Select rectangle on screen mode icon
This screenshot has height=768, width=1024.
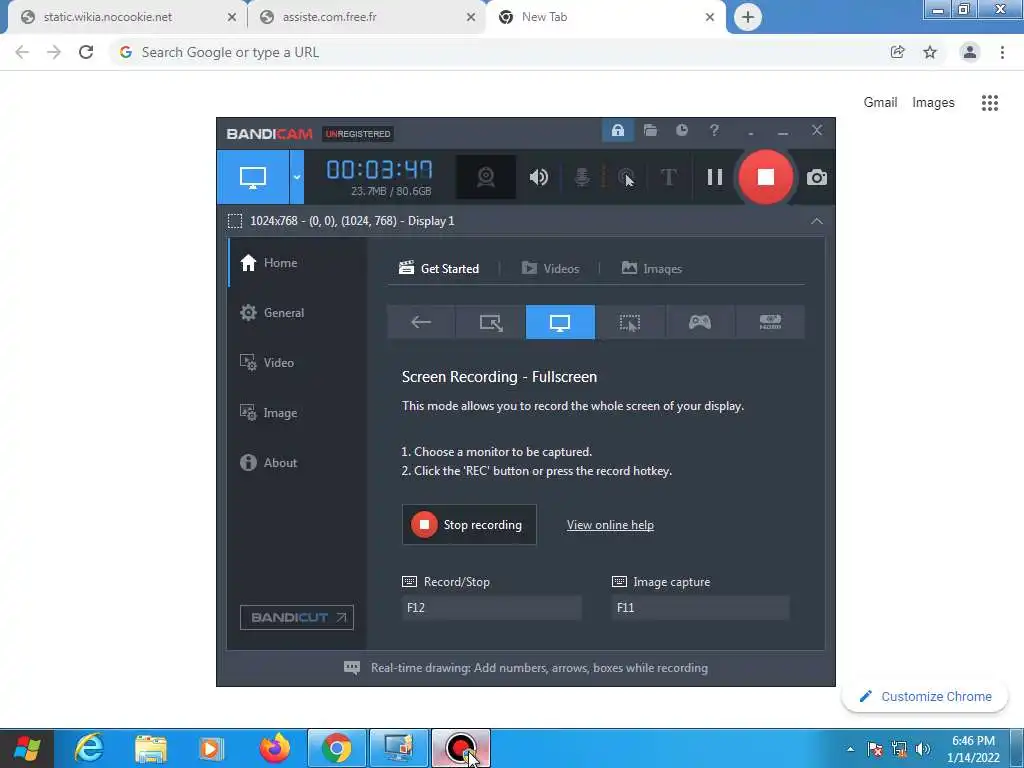click(490, 322)
